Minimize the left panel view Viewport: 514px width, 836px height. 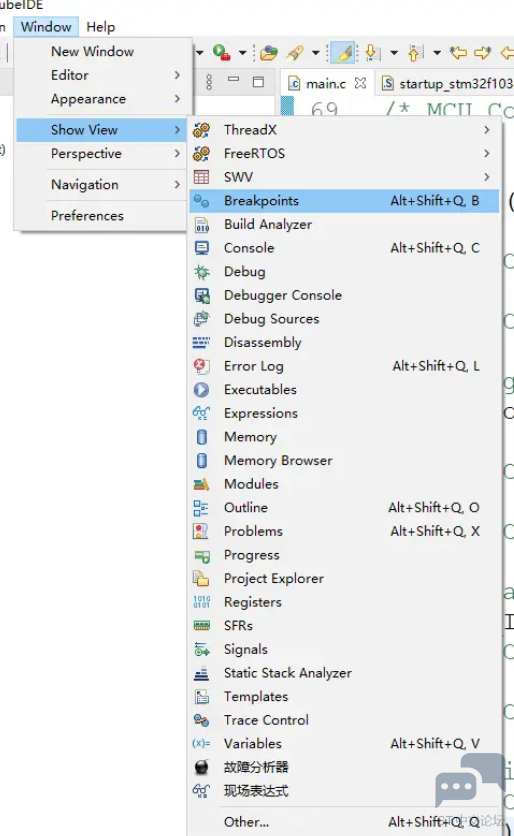point(234,79)
